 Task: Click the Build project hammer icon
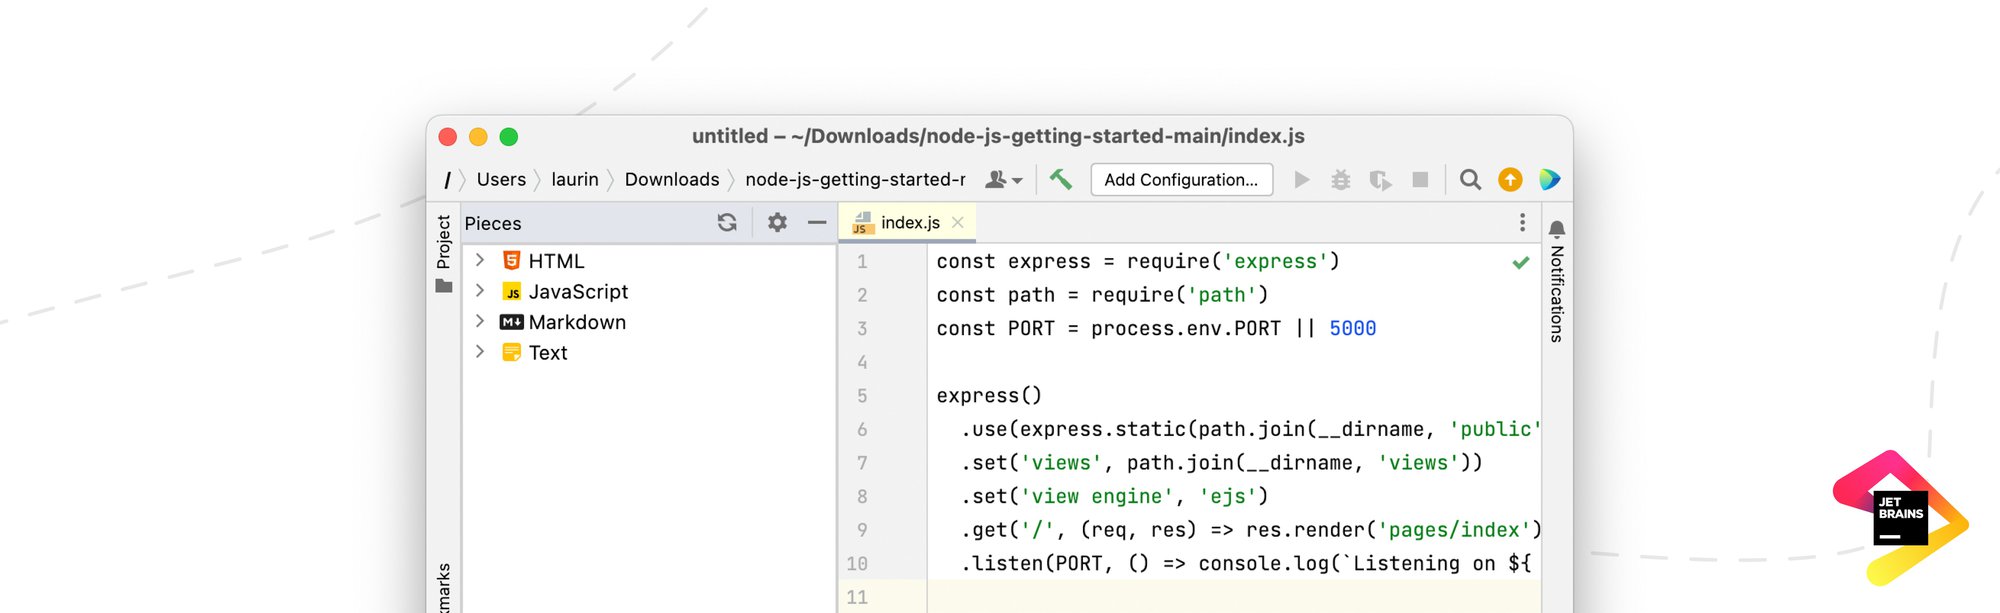click(1061, 179)
